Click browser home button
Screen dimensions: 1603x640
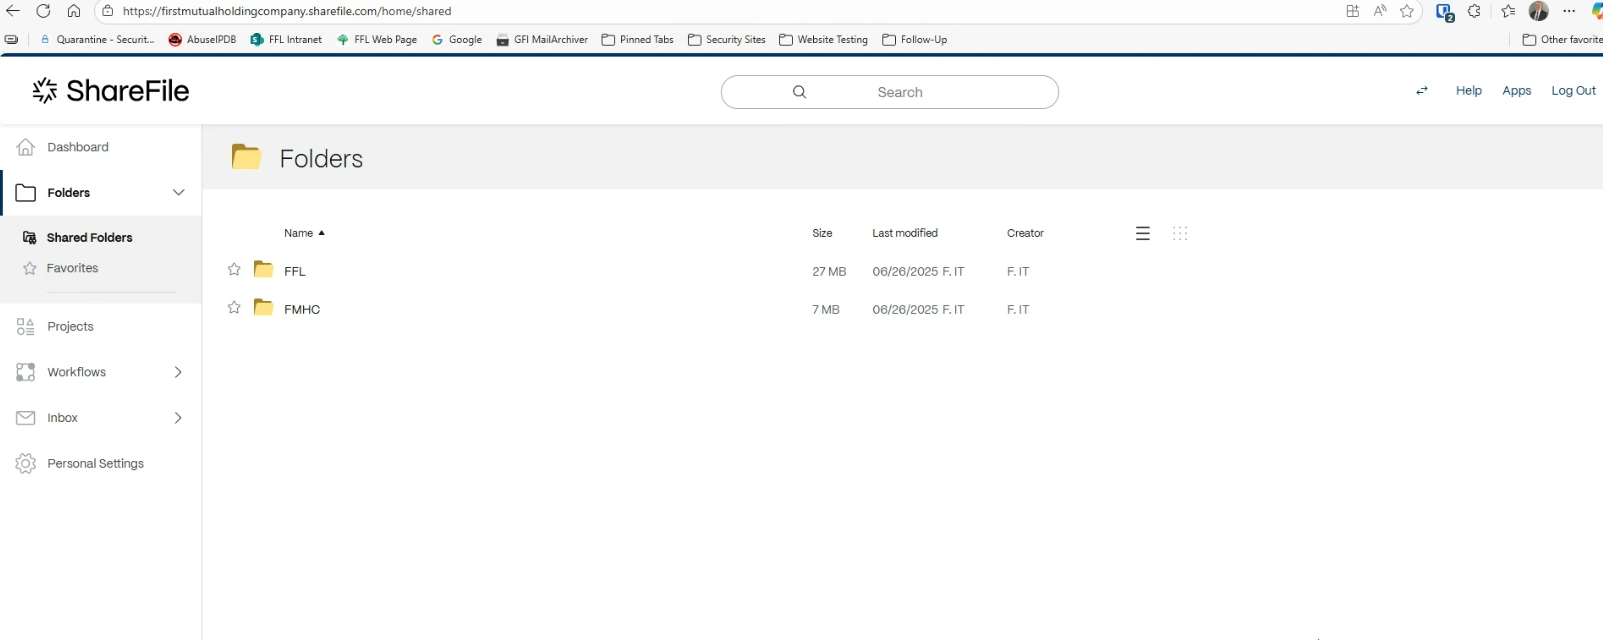coord(74,11)
